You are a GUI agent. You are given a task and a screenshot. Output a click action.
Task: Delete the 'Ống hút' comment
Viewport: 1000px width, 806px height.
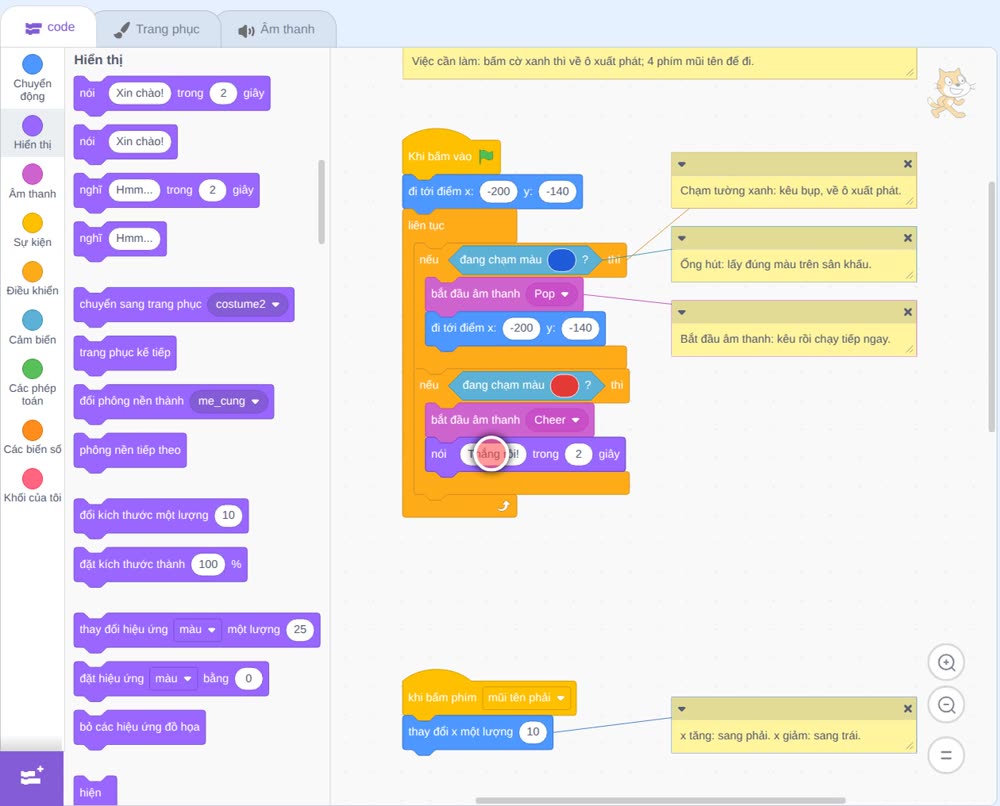[908, 238]
